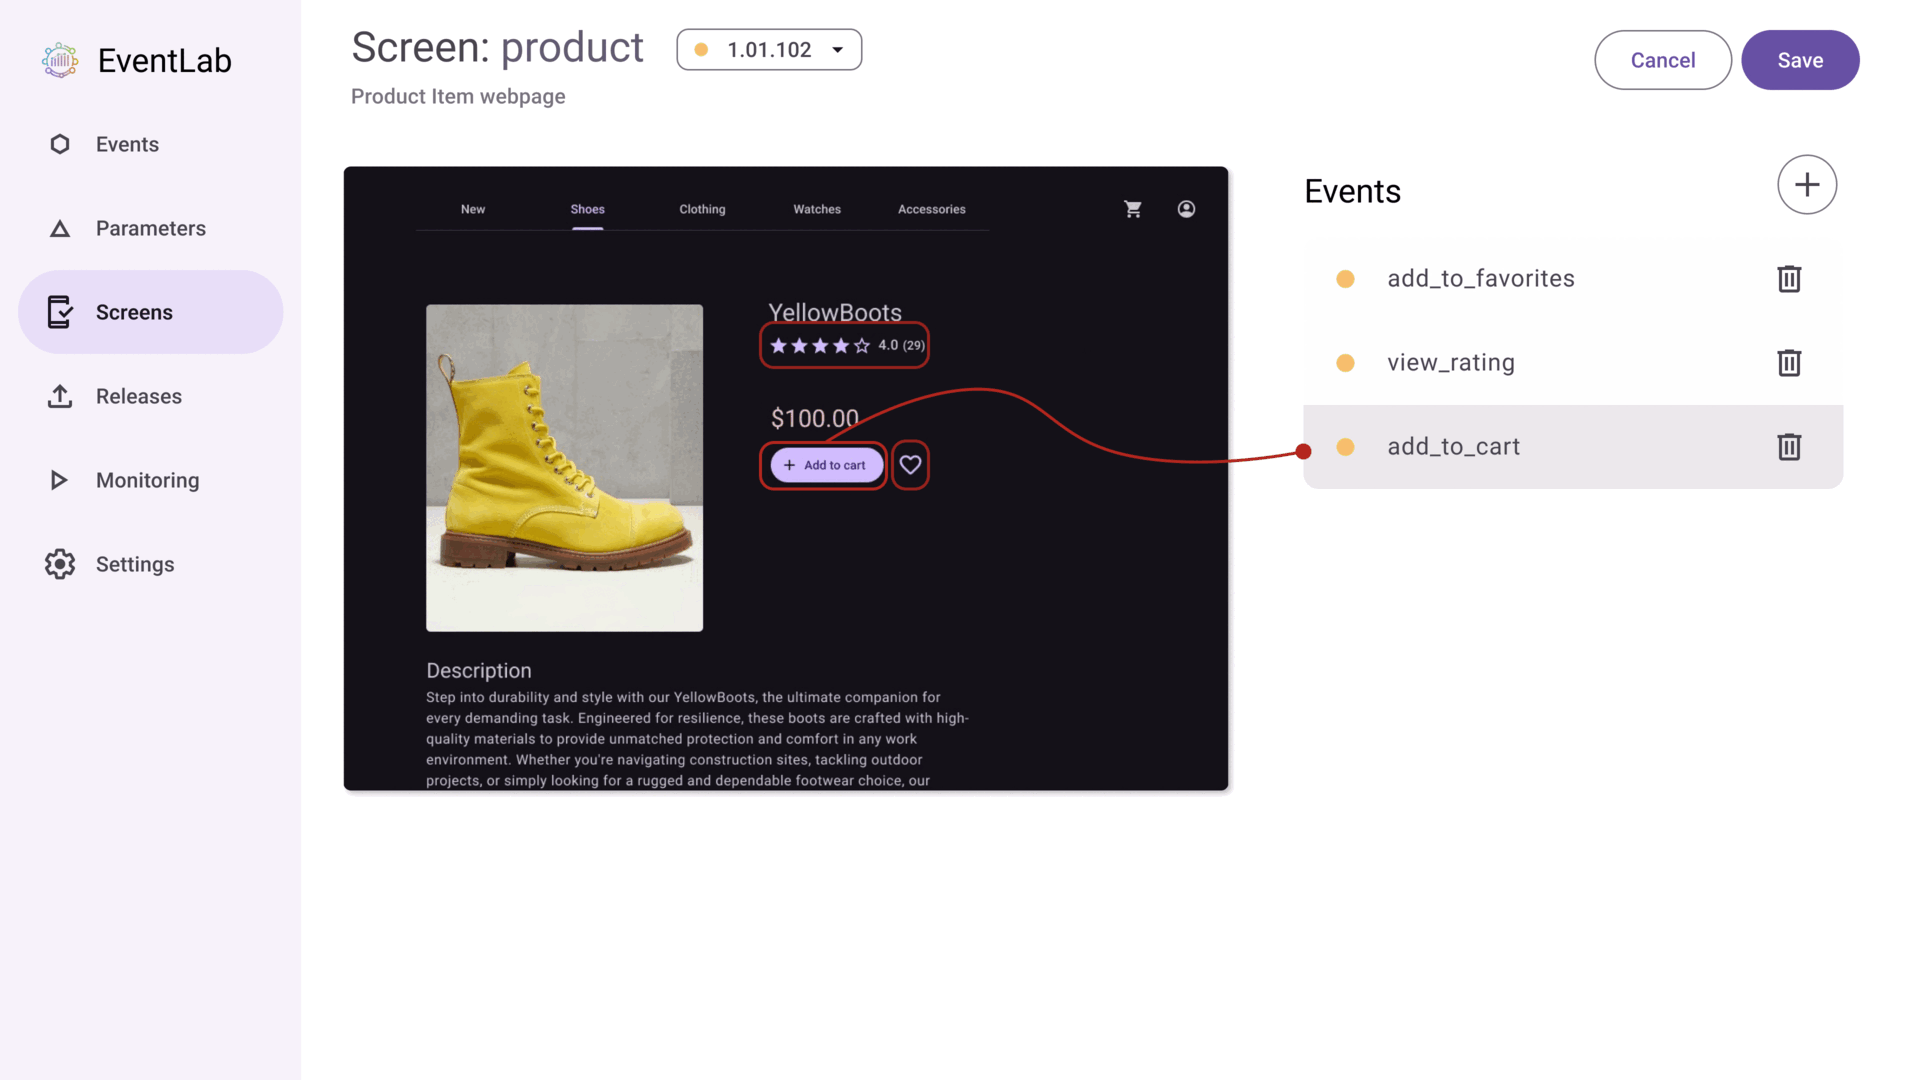Go to Releases in the sidebar
This screenshot has width=1920, height=1080.
coord(150,396)
